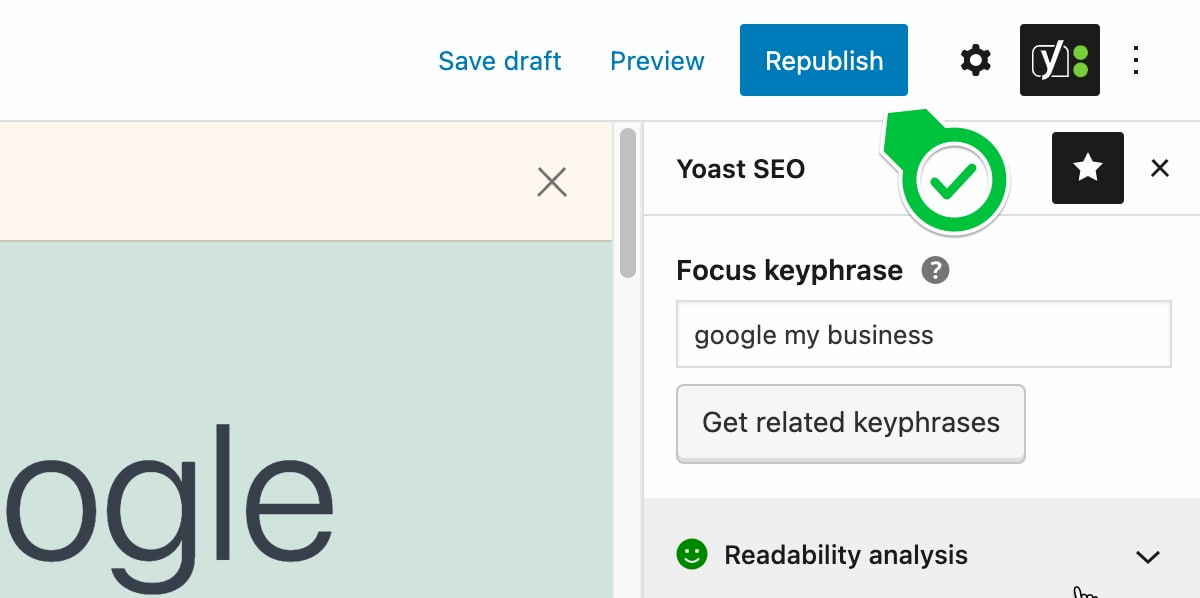Screen dimensions: 1200x598
Task: Click Save draft
Action: (x=499, y=61)
